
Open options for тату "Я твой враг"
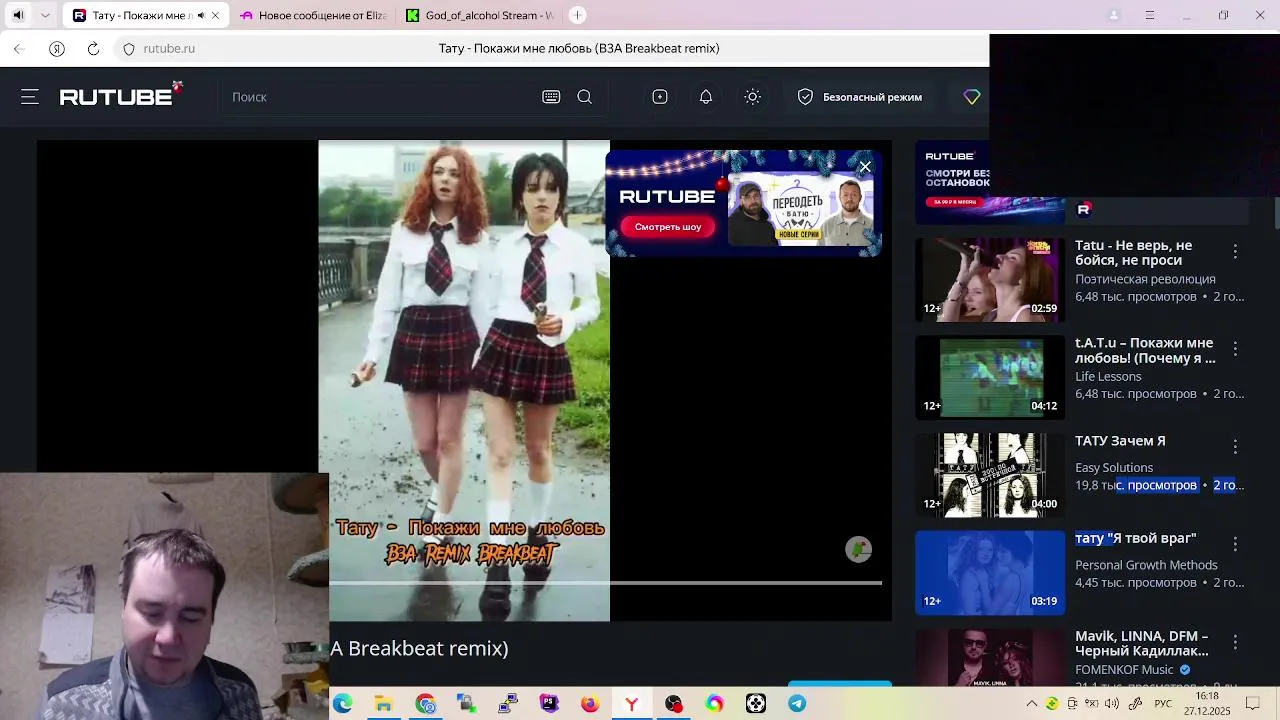coord(1235,544)
